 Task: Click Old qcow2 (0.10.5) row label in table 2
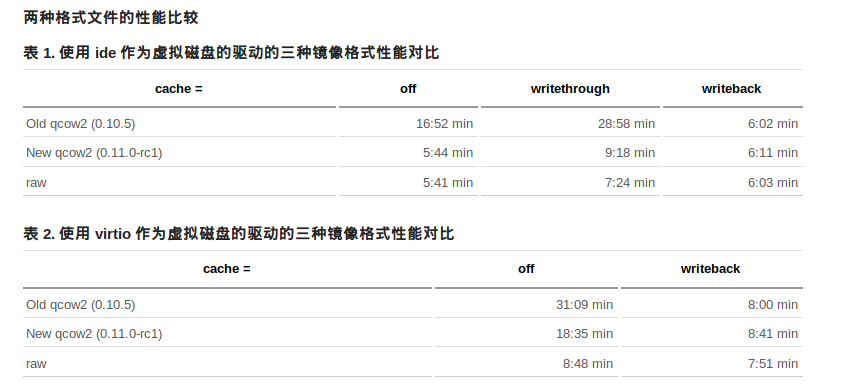tap(80, 305)
